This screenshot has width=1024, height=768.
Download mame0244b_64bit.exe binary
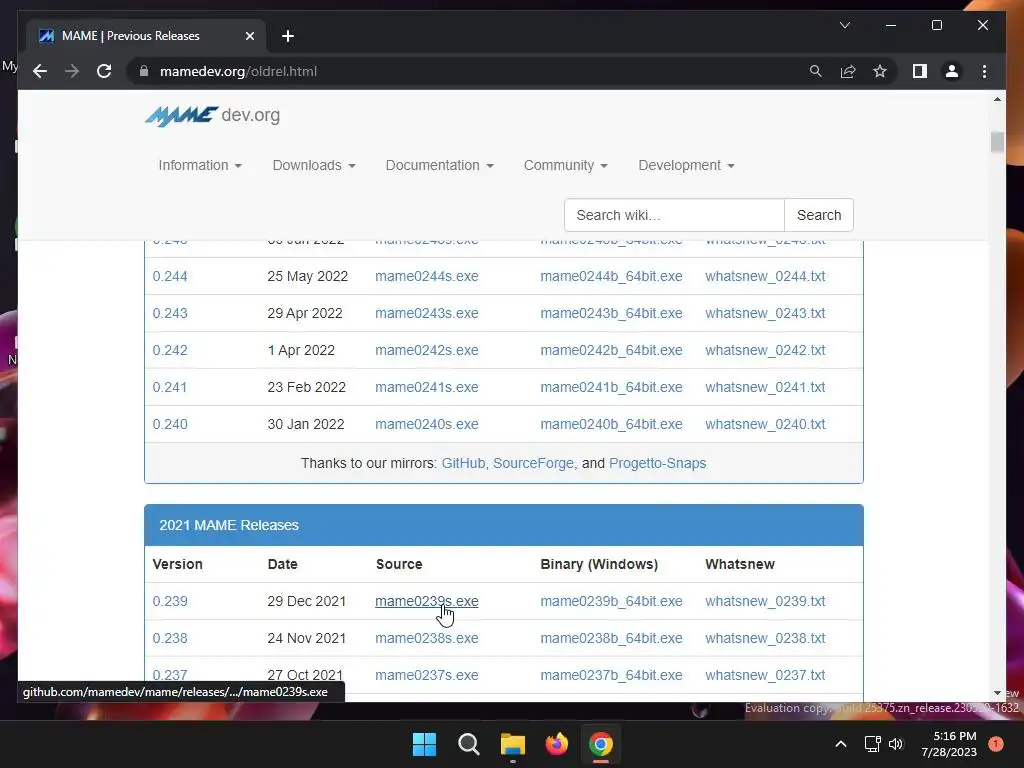point(611,276)
